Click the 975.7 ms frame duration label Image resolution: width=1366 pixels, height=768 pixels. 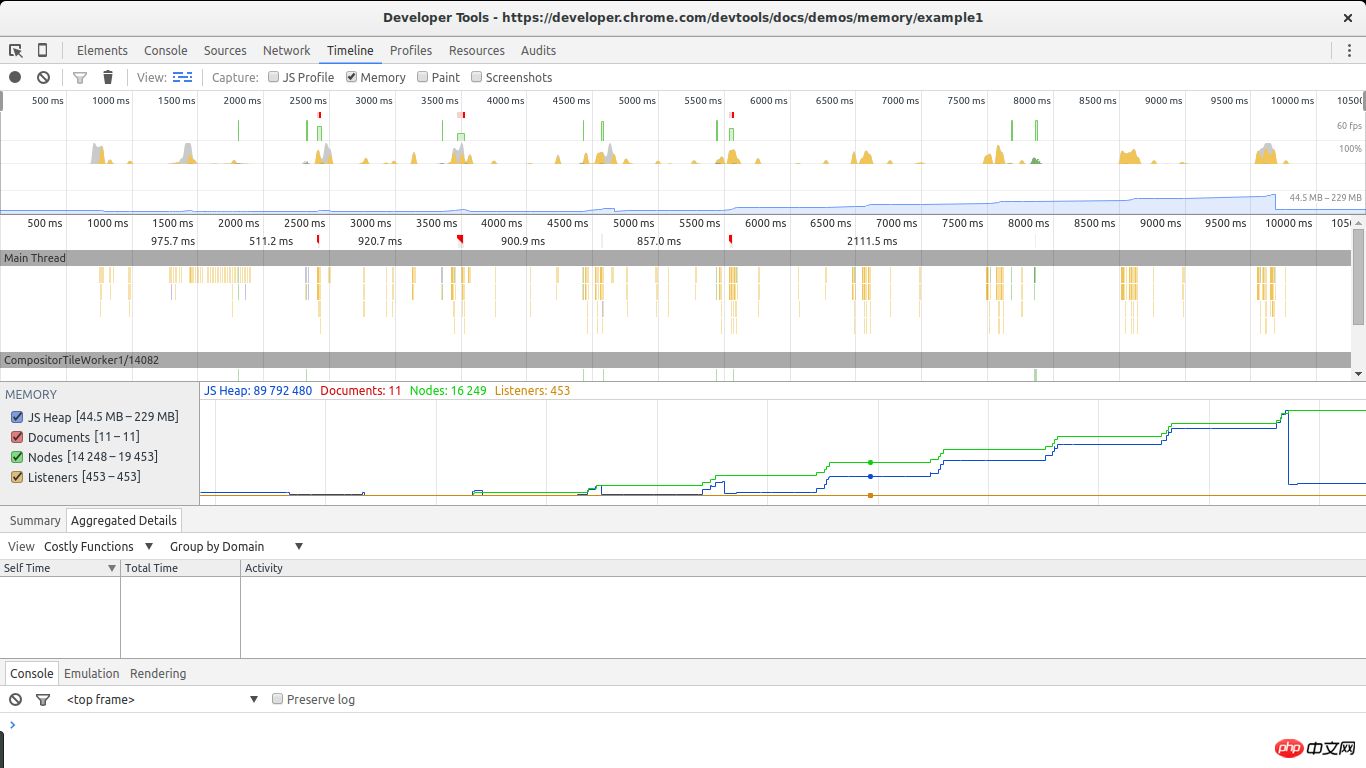tap(173, 241)
